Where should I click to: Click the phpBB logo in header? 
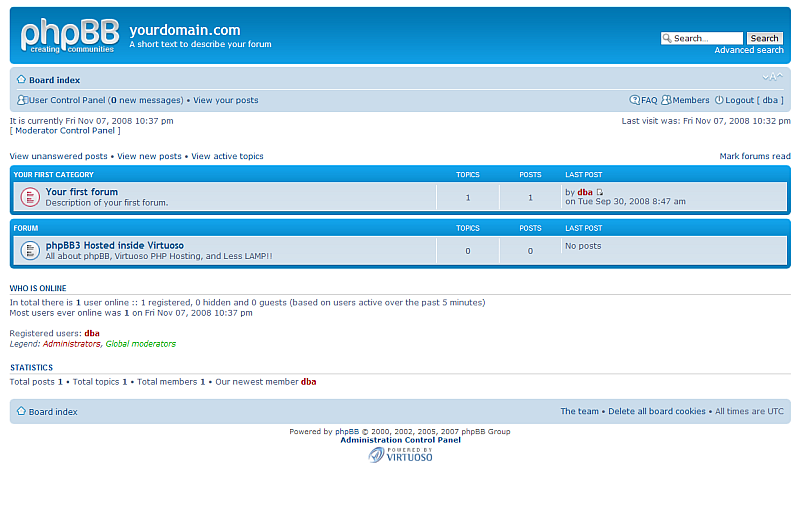tap(69, 36)
